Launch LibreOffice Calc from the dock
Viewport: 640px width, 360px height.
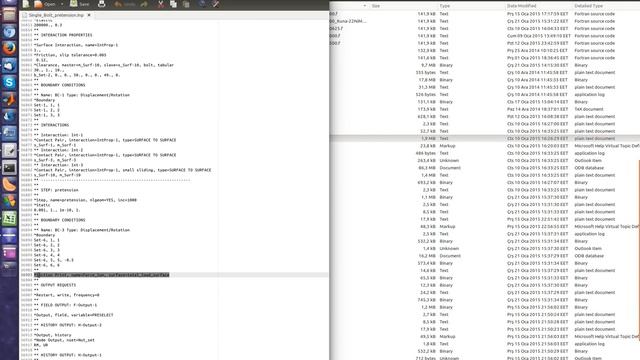(9, 218)
